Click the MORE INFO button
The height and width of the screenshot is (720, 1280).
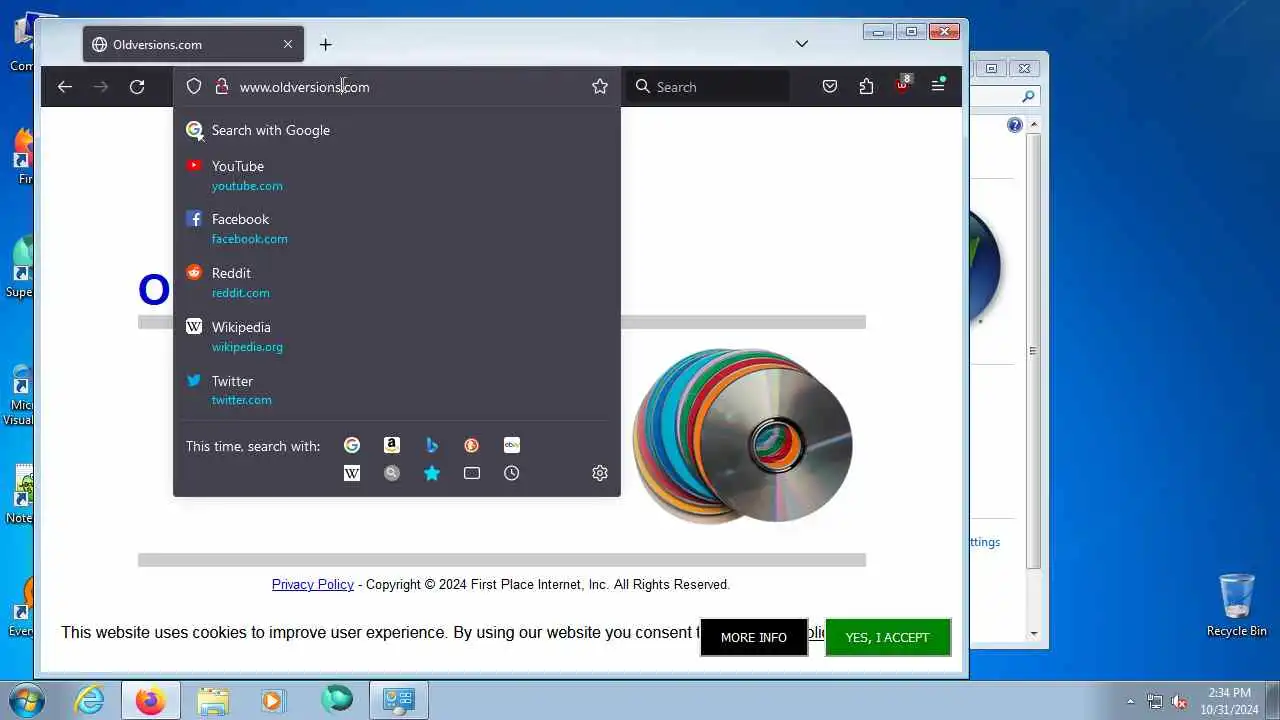coord(754,637)
